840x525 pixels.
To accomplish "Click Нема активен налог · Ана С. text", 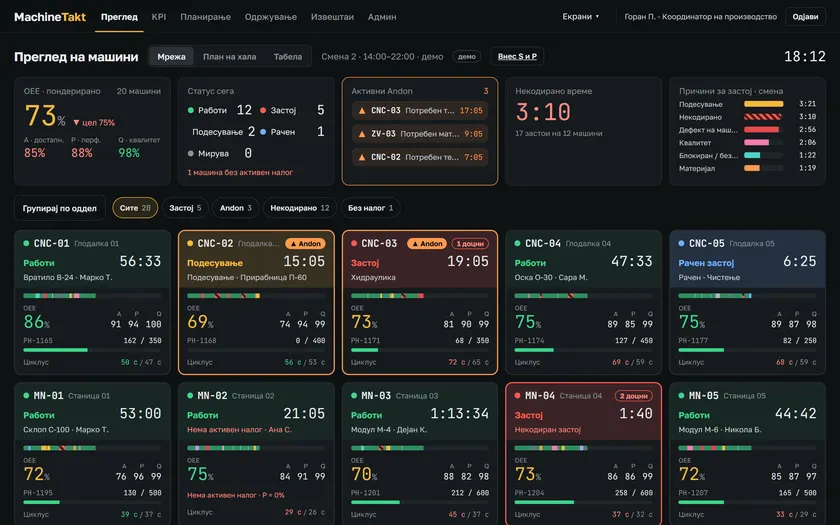I will [x=239, y=430].
